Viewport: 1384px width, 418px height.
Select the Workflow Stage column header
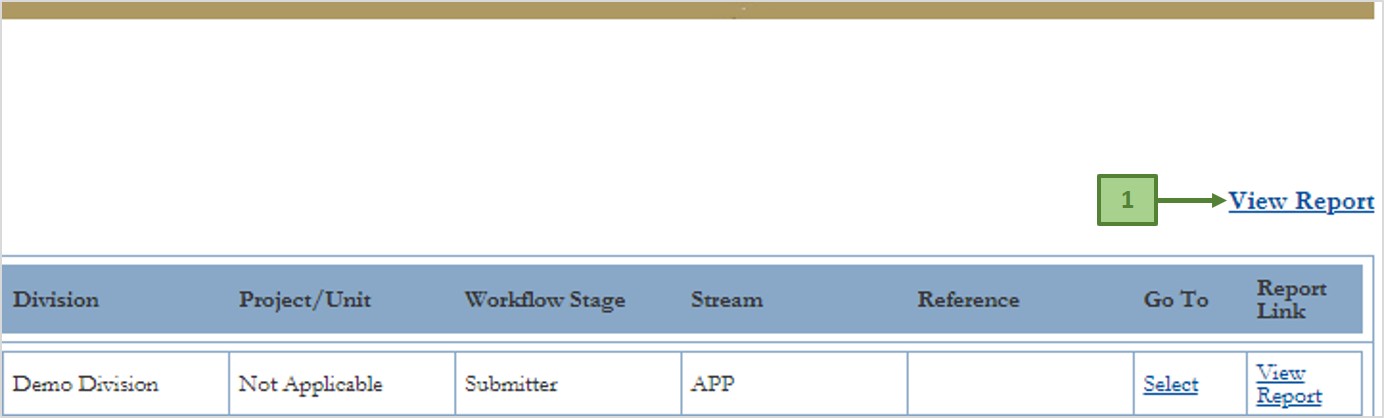pos(544,300)
